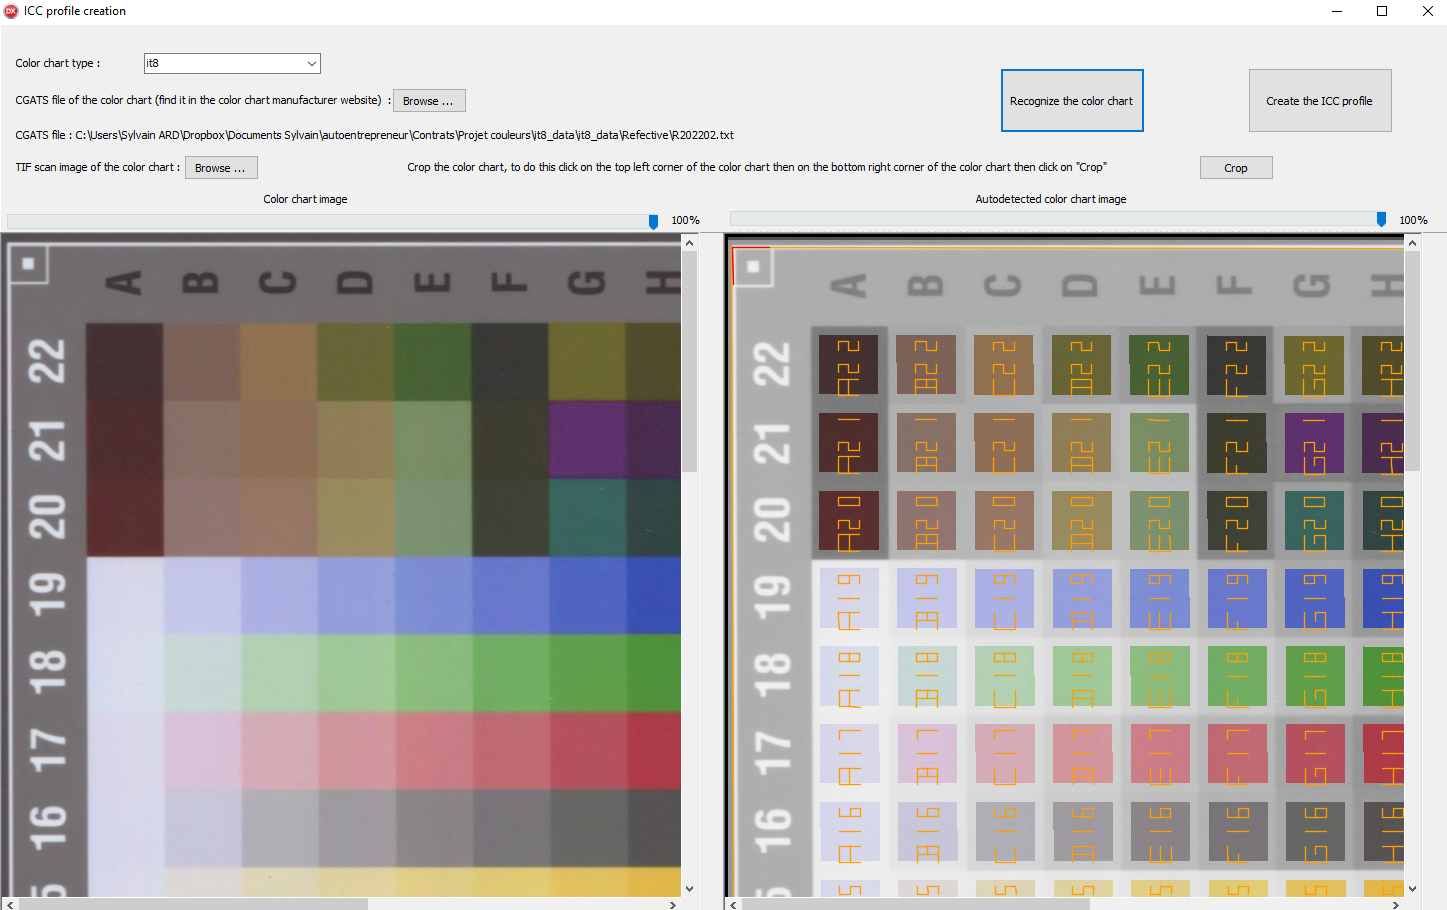
Task: Click the left image horizontal scrollbar right arrow
Action: 673,904
